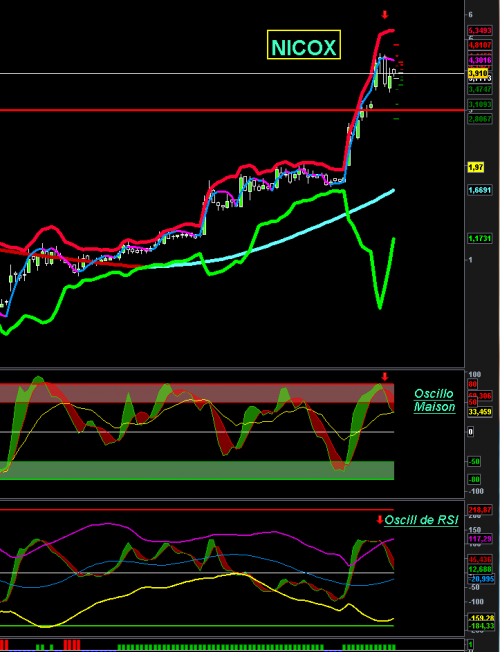This screenshot has width=500, height=652.
Task: Select the green 3,1093 price tag
Action: click(480, 104)
